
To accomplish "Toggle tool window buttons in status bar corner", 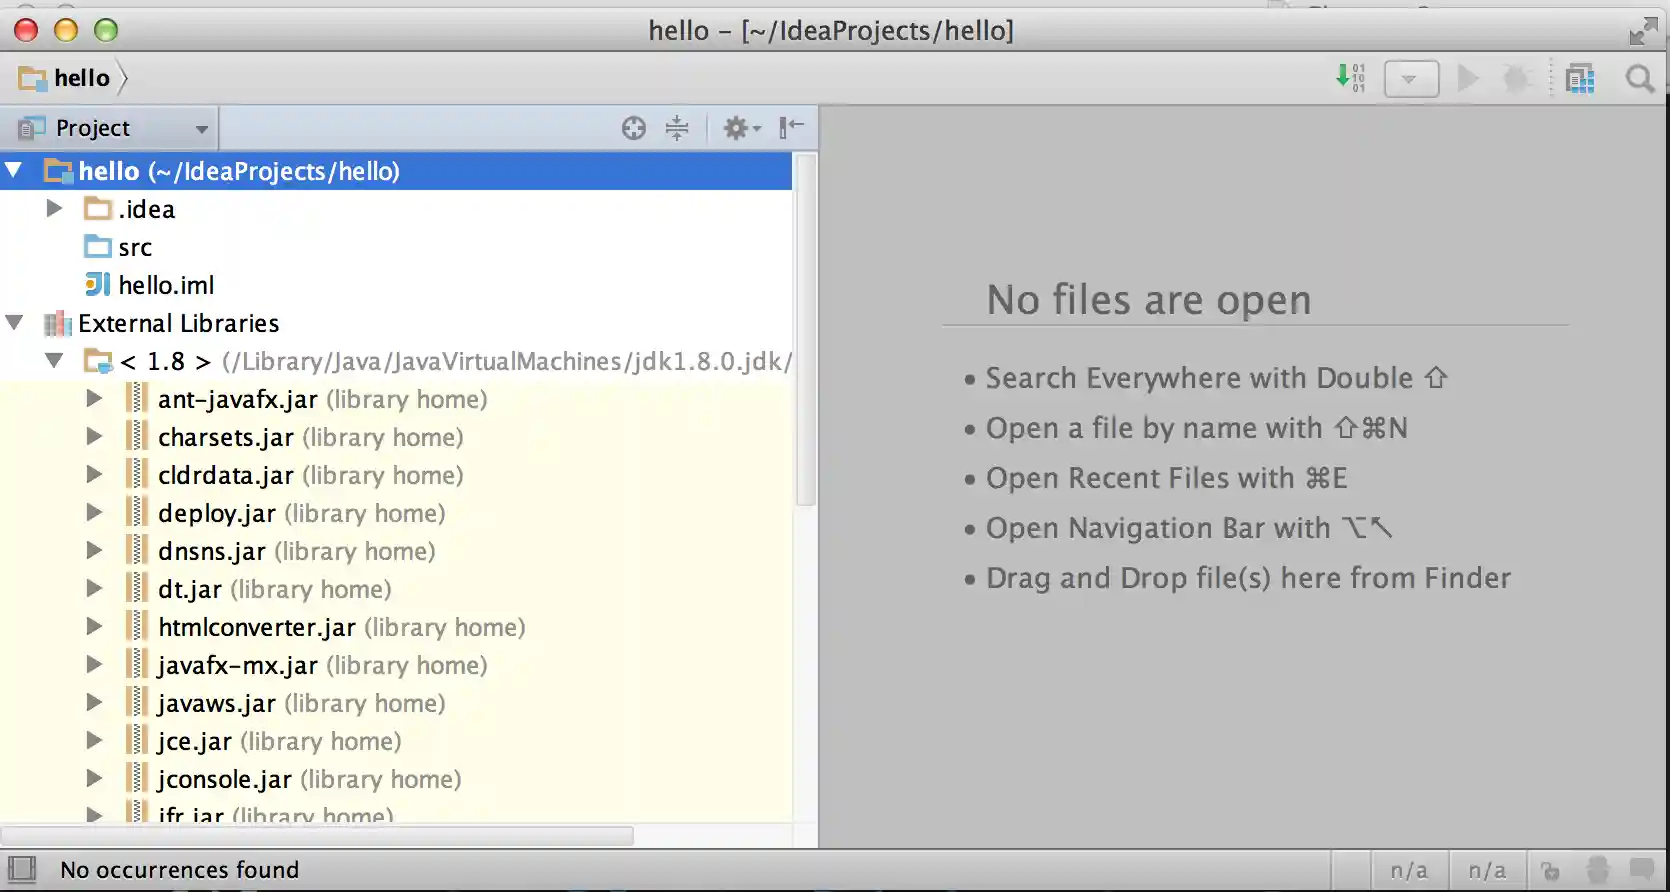I will click(21, 869).
